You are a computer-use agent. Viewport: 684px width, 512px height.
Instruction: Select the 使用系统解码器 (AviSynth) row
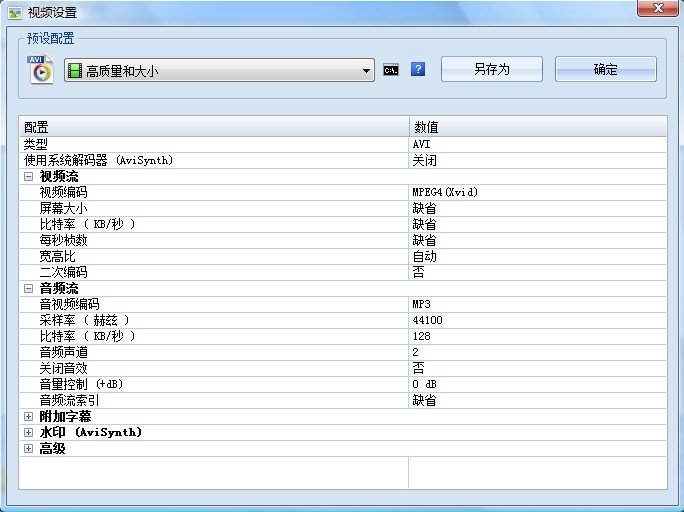click(343, 160)
